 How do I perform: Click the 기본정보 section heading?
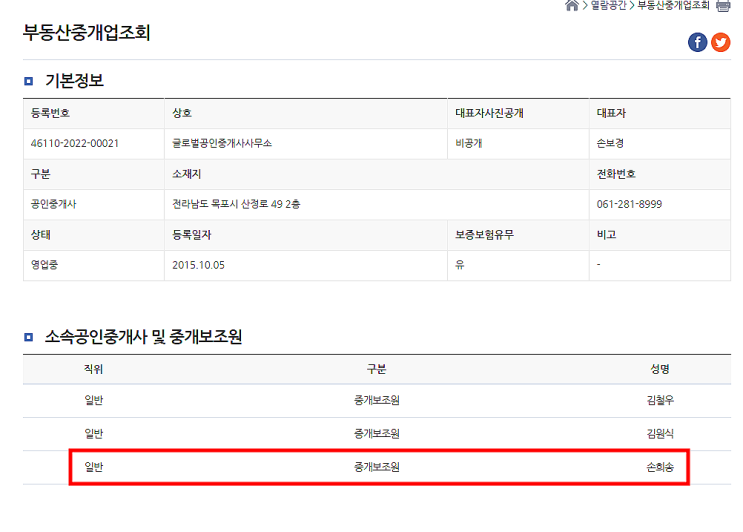click(x=74, y=81)
